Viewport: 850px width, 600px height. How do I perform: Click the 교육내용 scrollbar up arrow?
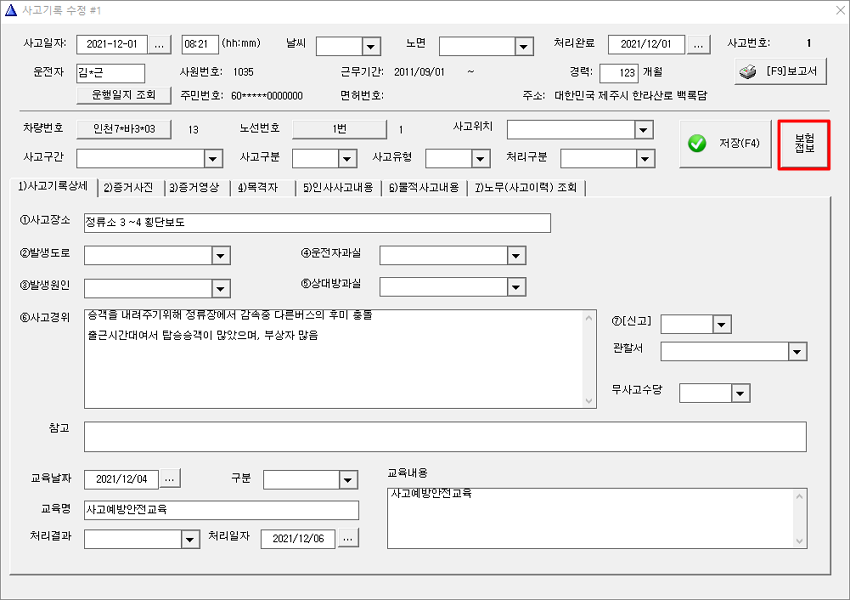point(800,496)
